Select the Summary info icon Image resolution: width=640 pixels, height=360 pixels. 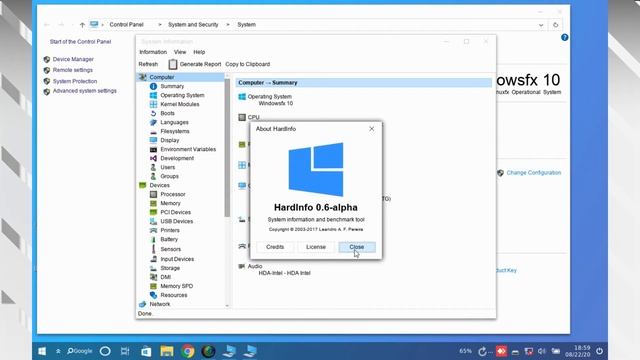click(x=153, y=86)
